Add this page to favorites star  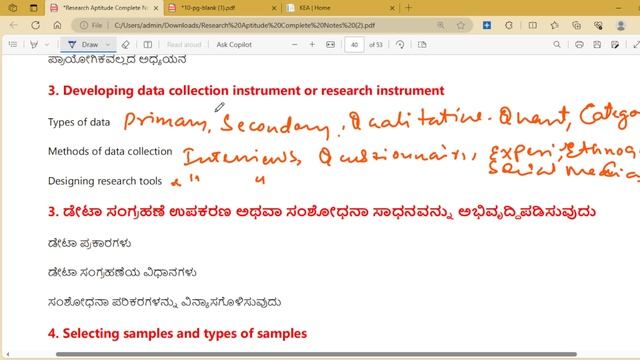coord(461,25)
